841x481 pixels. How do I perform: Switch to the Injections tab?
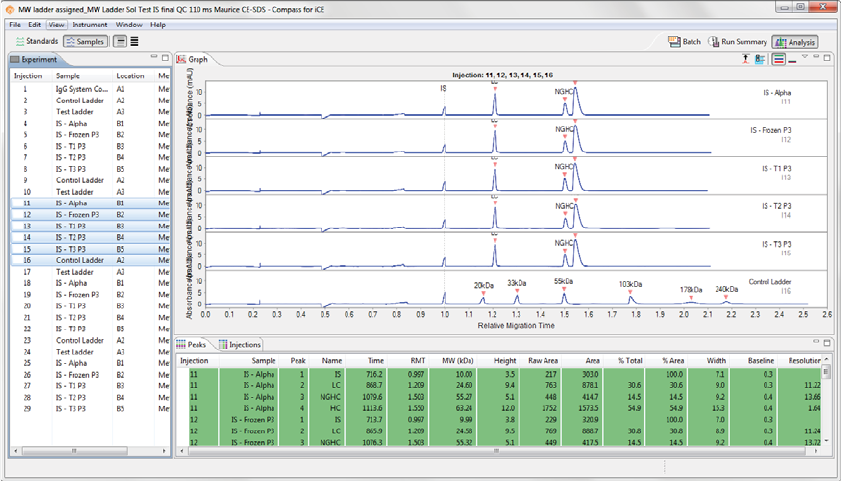[240, 344]
